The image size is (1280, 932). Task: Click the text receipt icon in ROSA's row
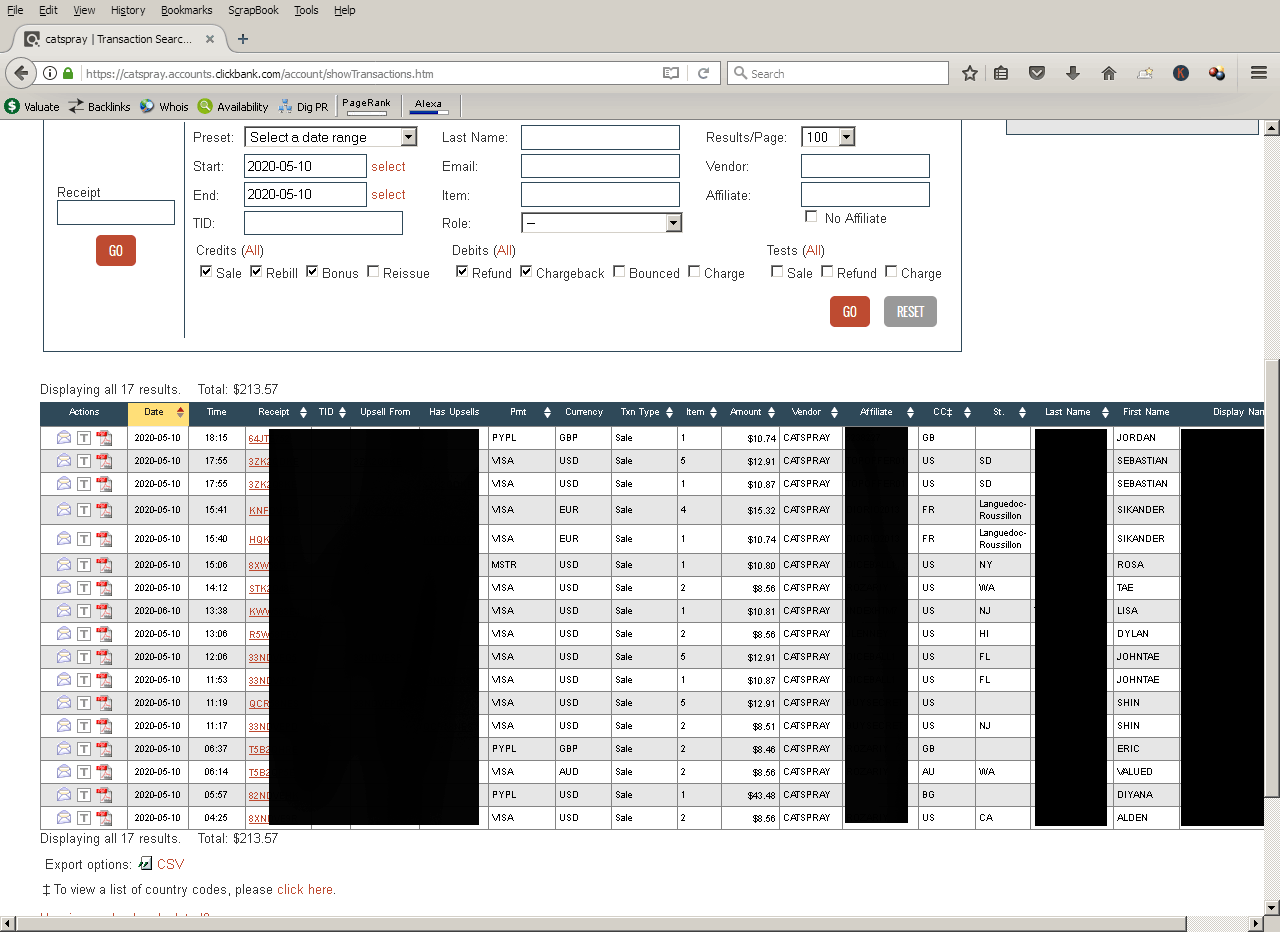84,565
